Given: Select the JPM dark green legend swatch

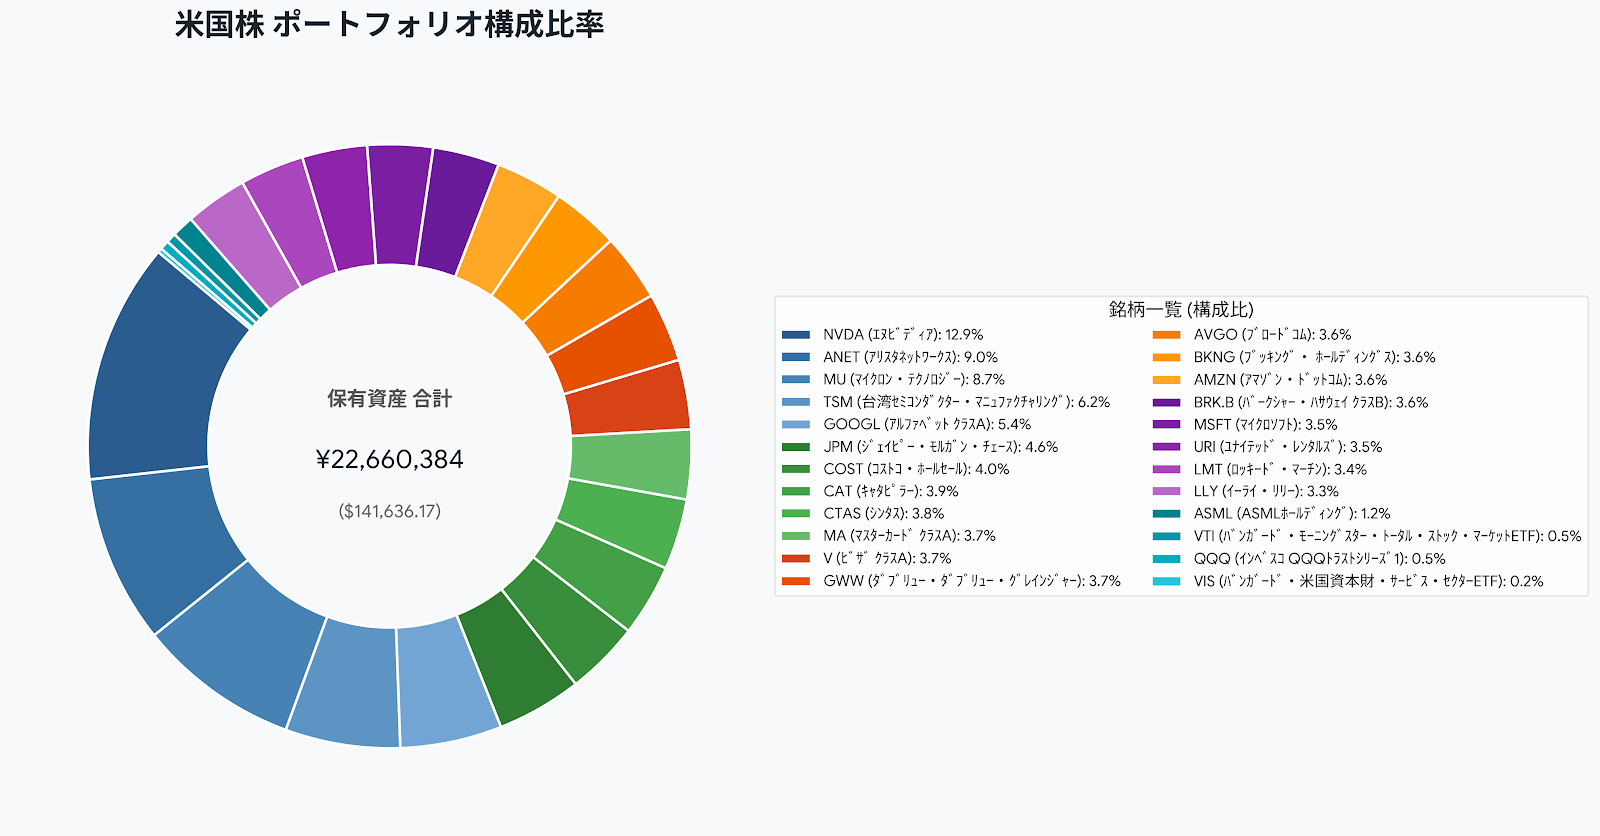Looking at the screenshot, I should tap(796, 447).
